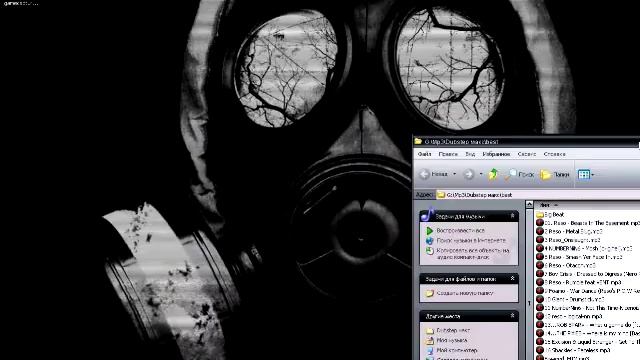Select the file 8 Reso - Rumble feat
This screenshot has width=640, height=360.
click(579, 282)
